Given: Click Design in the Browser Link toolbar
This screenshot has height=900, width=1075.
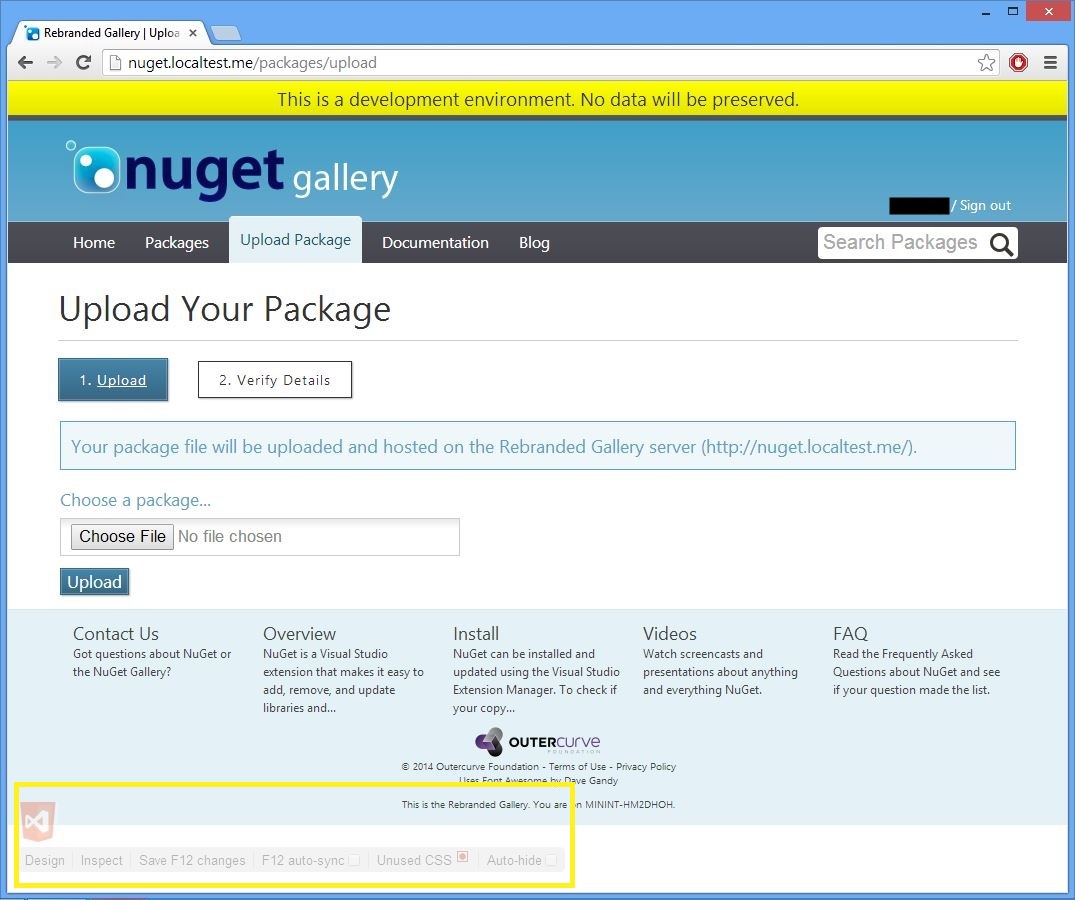Looking at the screenshot, I should 45,860.
